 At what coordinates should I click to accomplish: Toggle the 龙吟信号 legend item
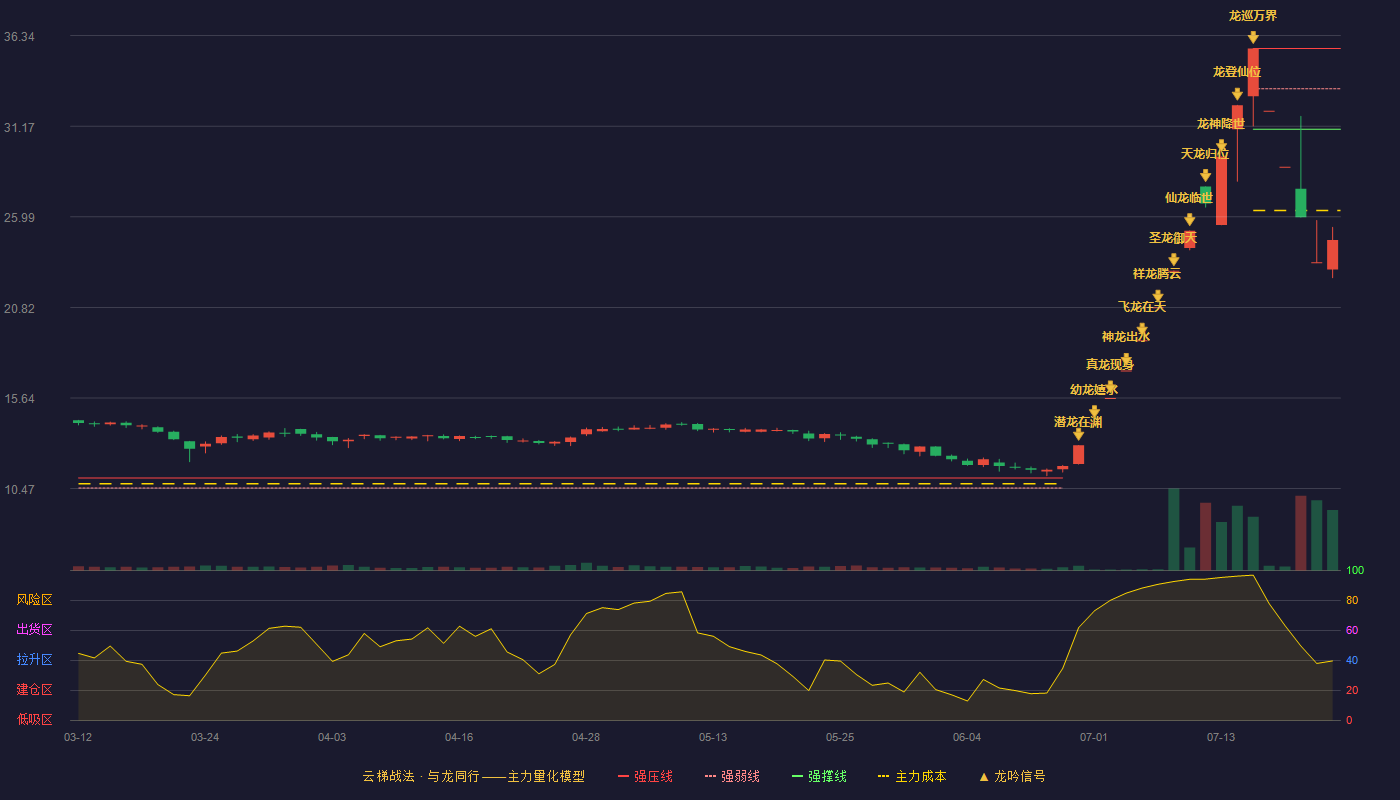[1012, 776]
